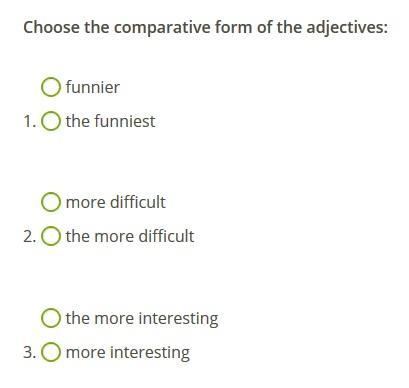
Task: Click question number '1.'
Action: (x=30, y=121)
